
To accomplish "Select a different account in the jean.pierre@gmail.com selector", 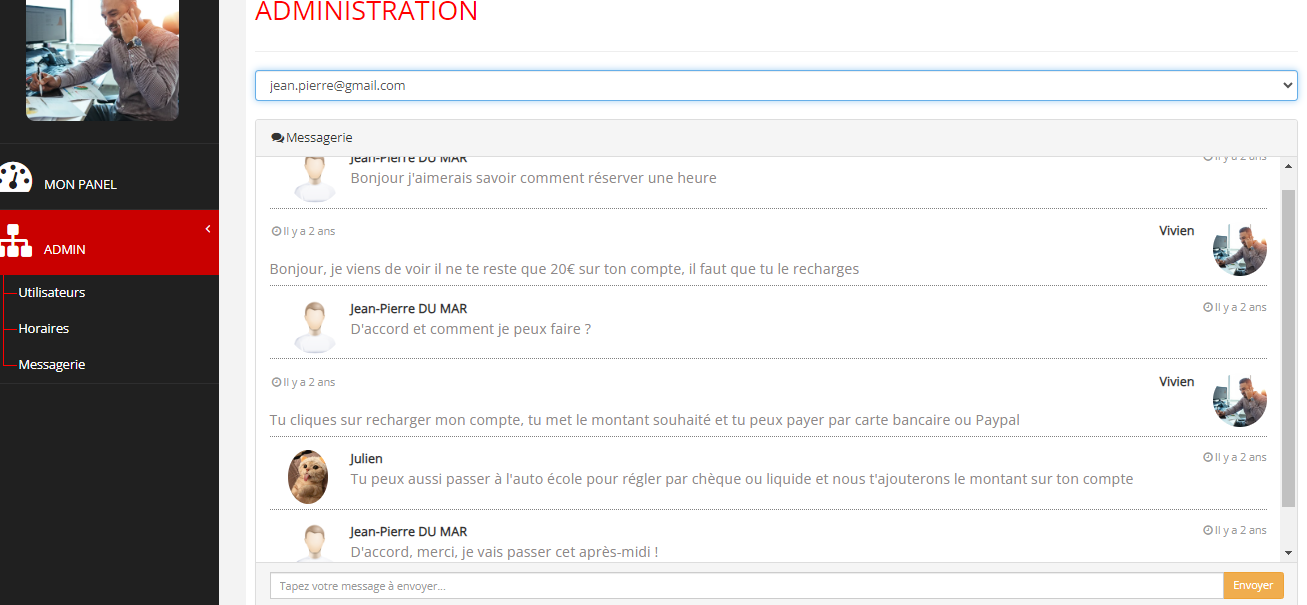I will (775, 85).
